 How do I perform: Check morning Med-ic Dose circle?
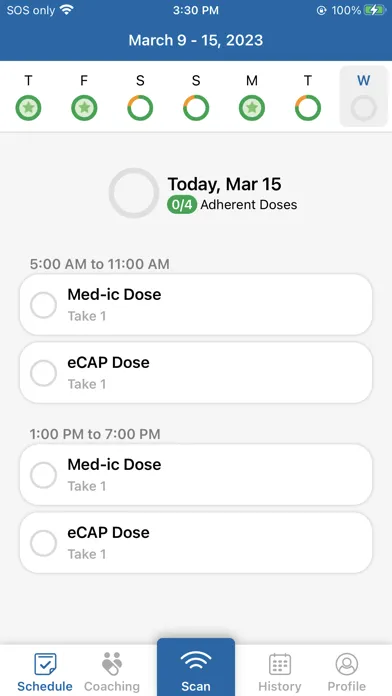click(x=44, y=305)
